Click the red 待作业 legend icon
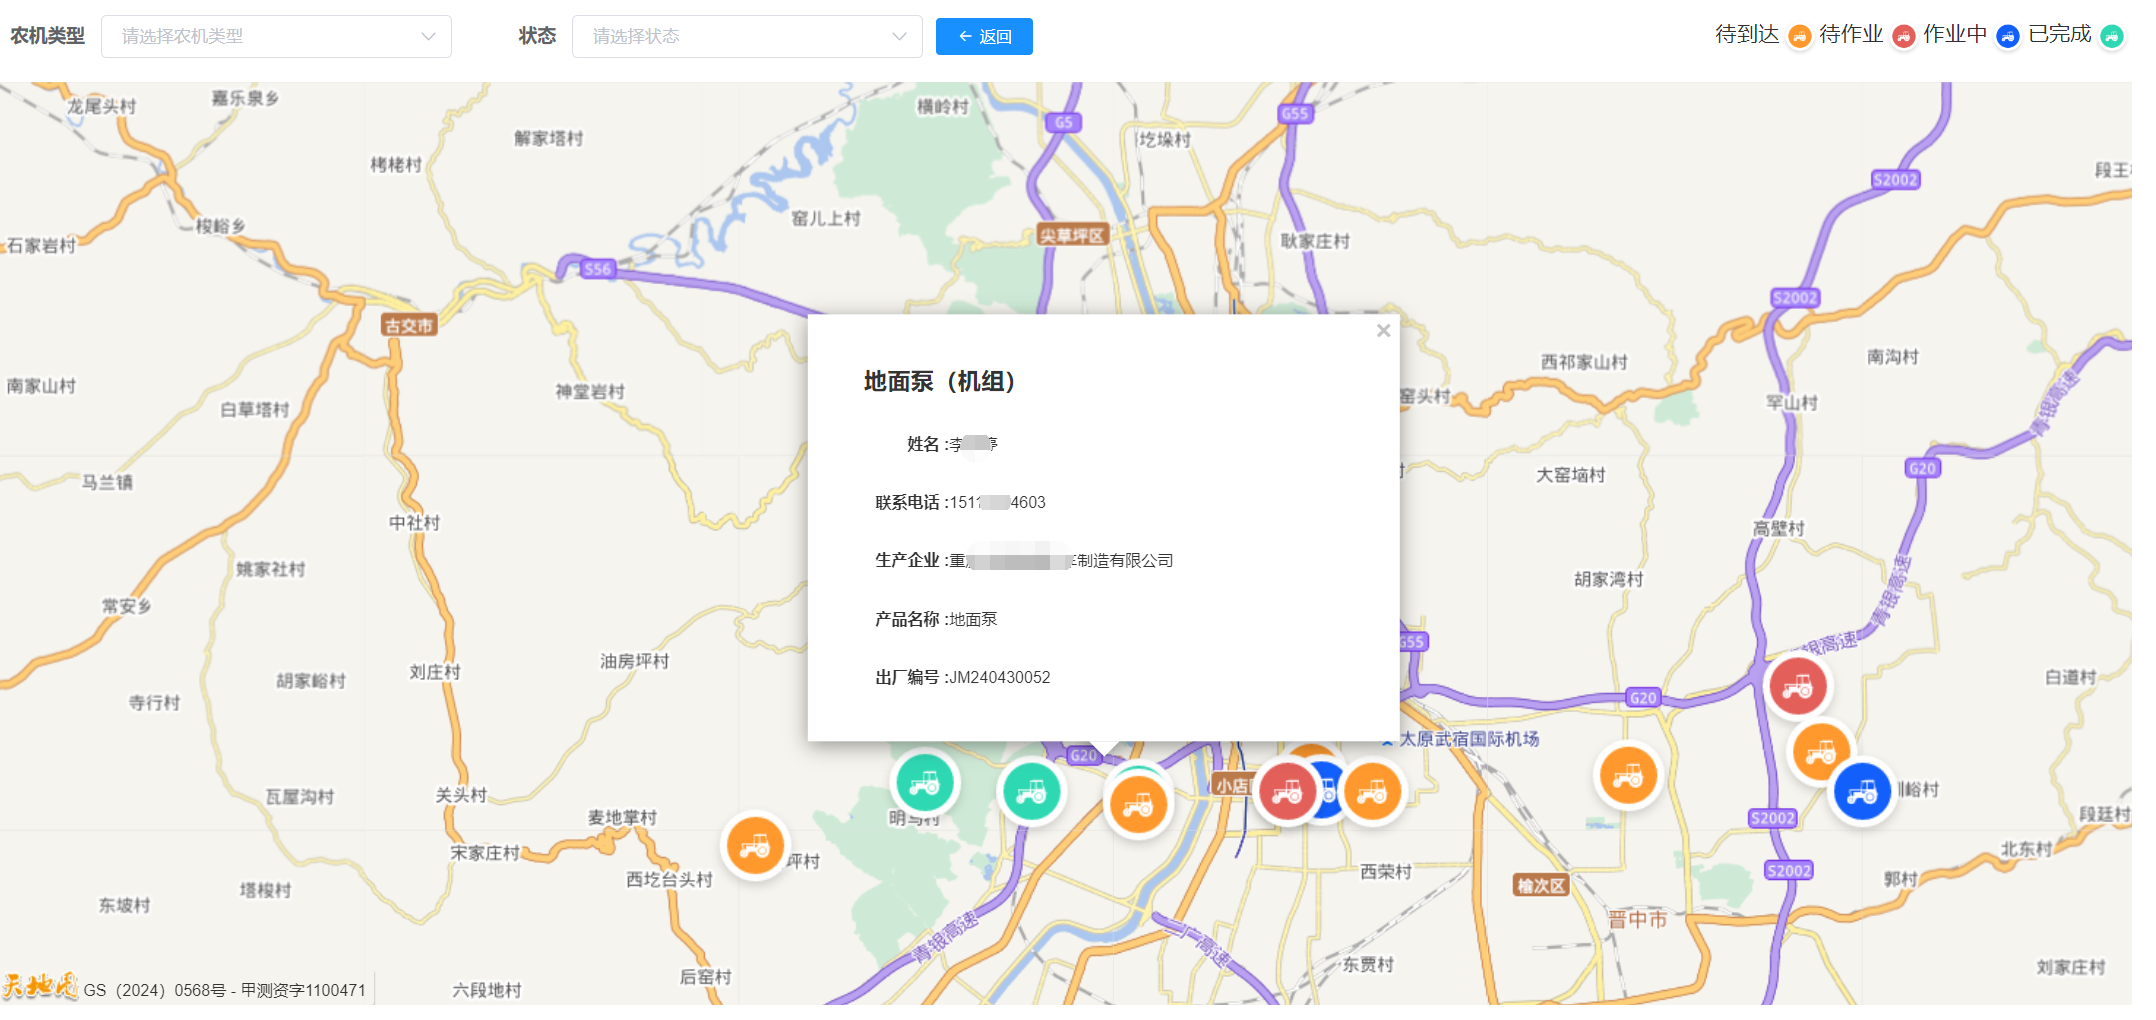Screen dimensions: 2156x1020 (x=1903, y=37)
